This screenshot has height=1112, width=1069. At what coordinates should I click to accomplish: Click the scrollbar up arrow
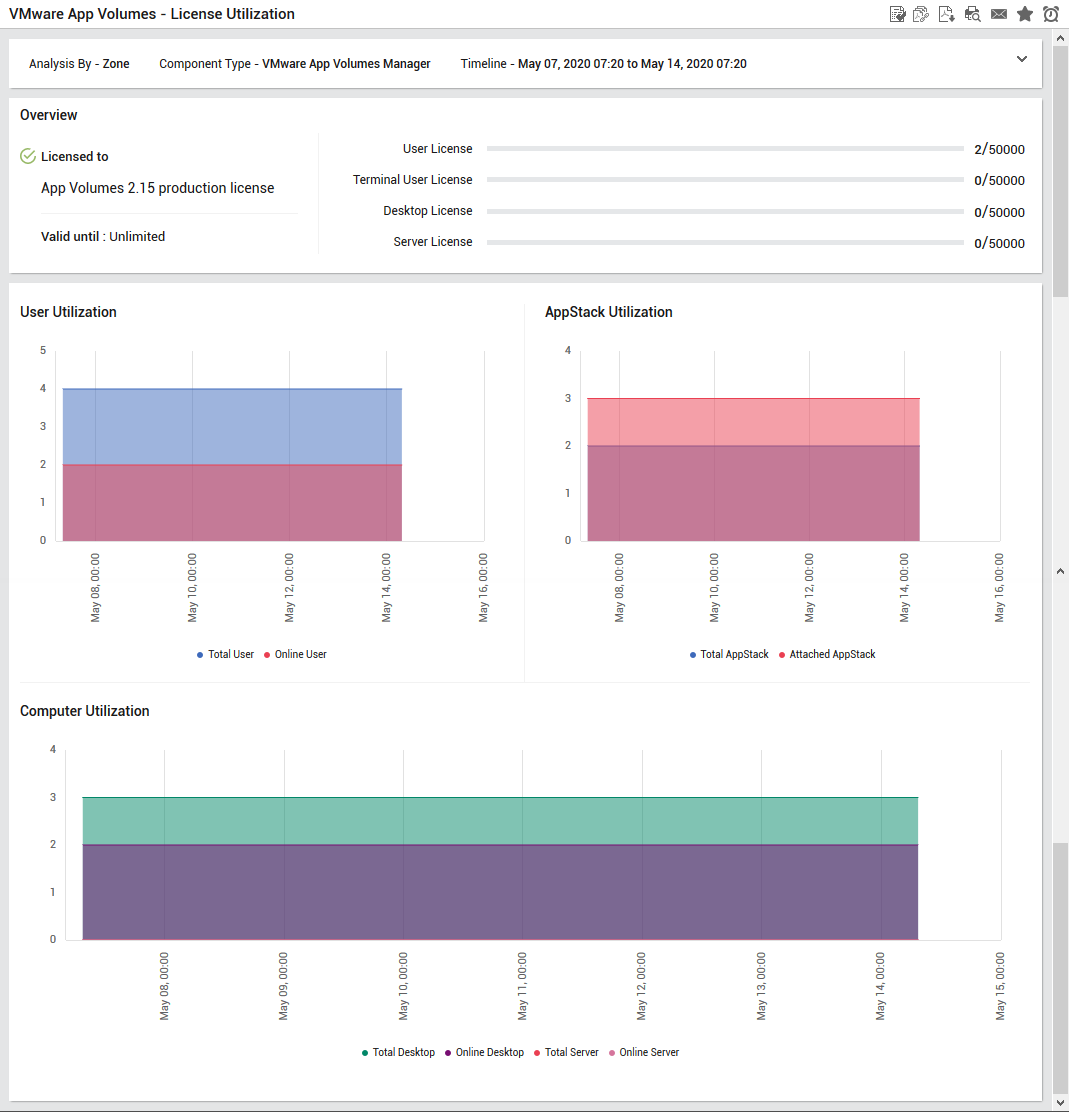point(1060,38)
